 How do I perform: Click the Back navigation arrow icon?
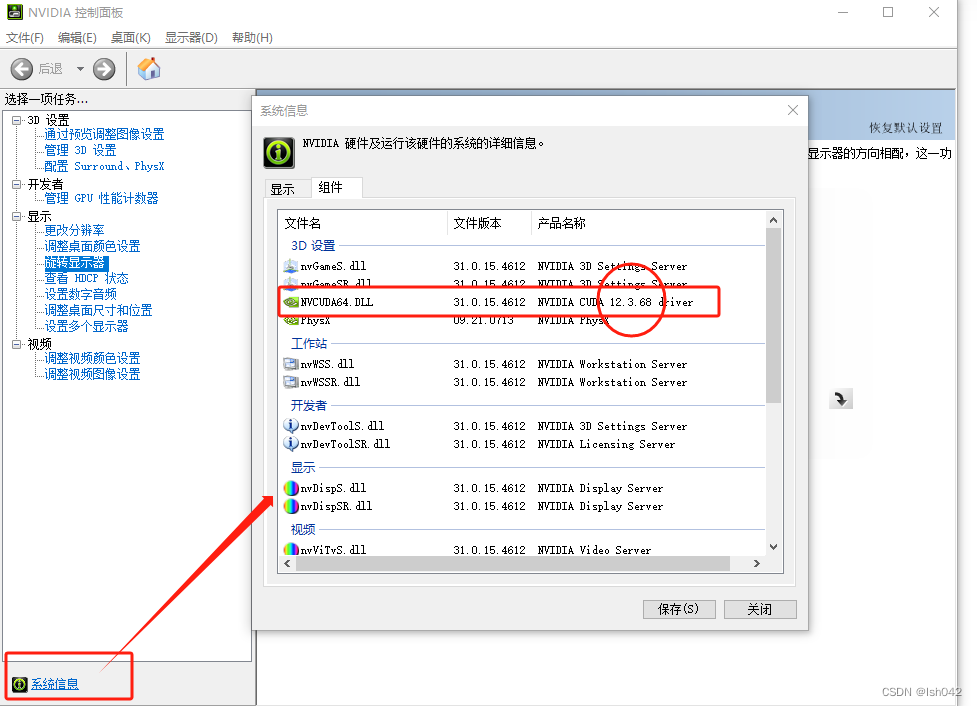coord(22,69)
